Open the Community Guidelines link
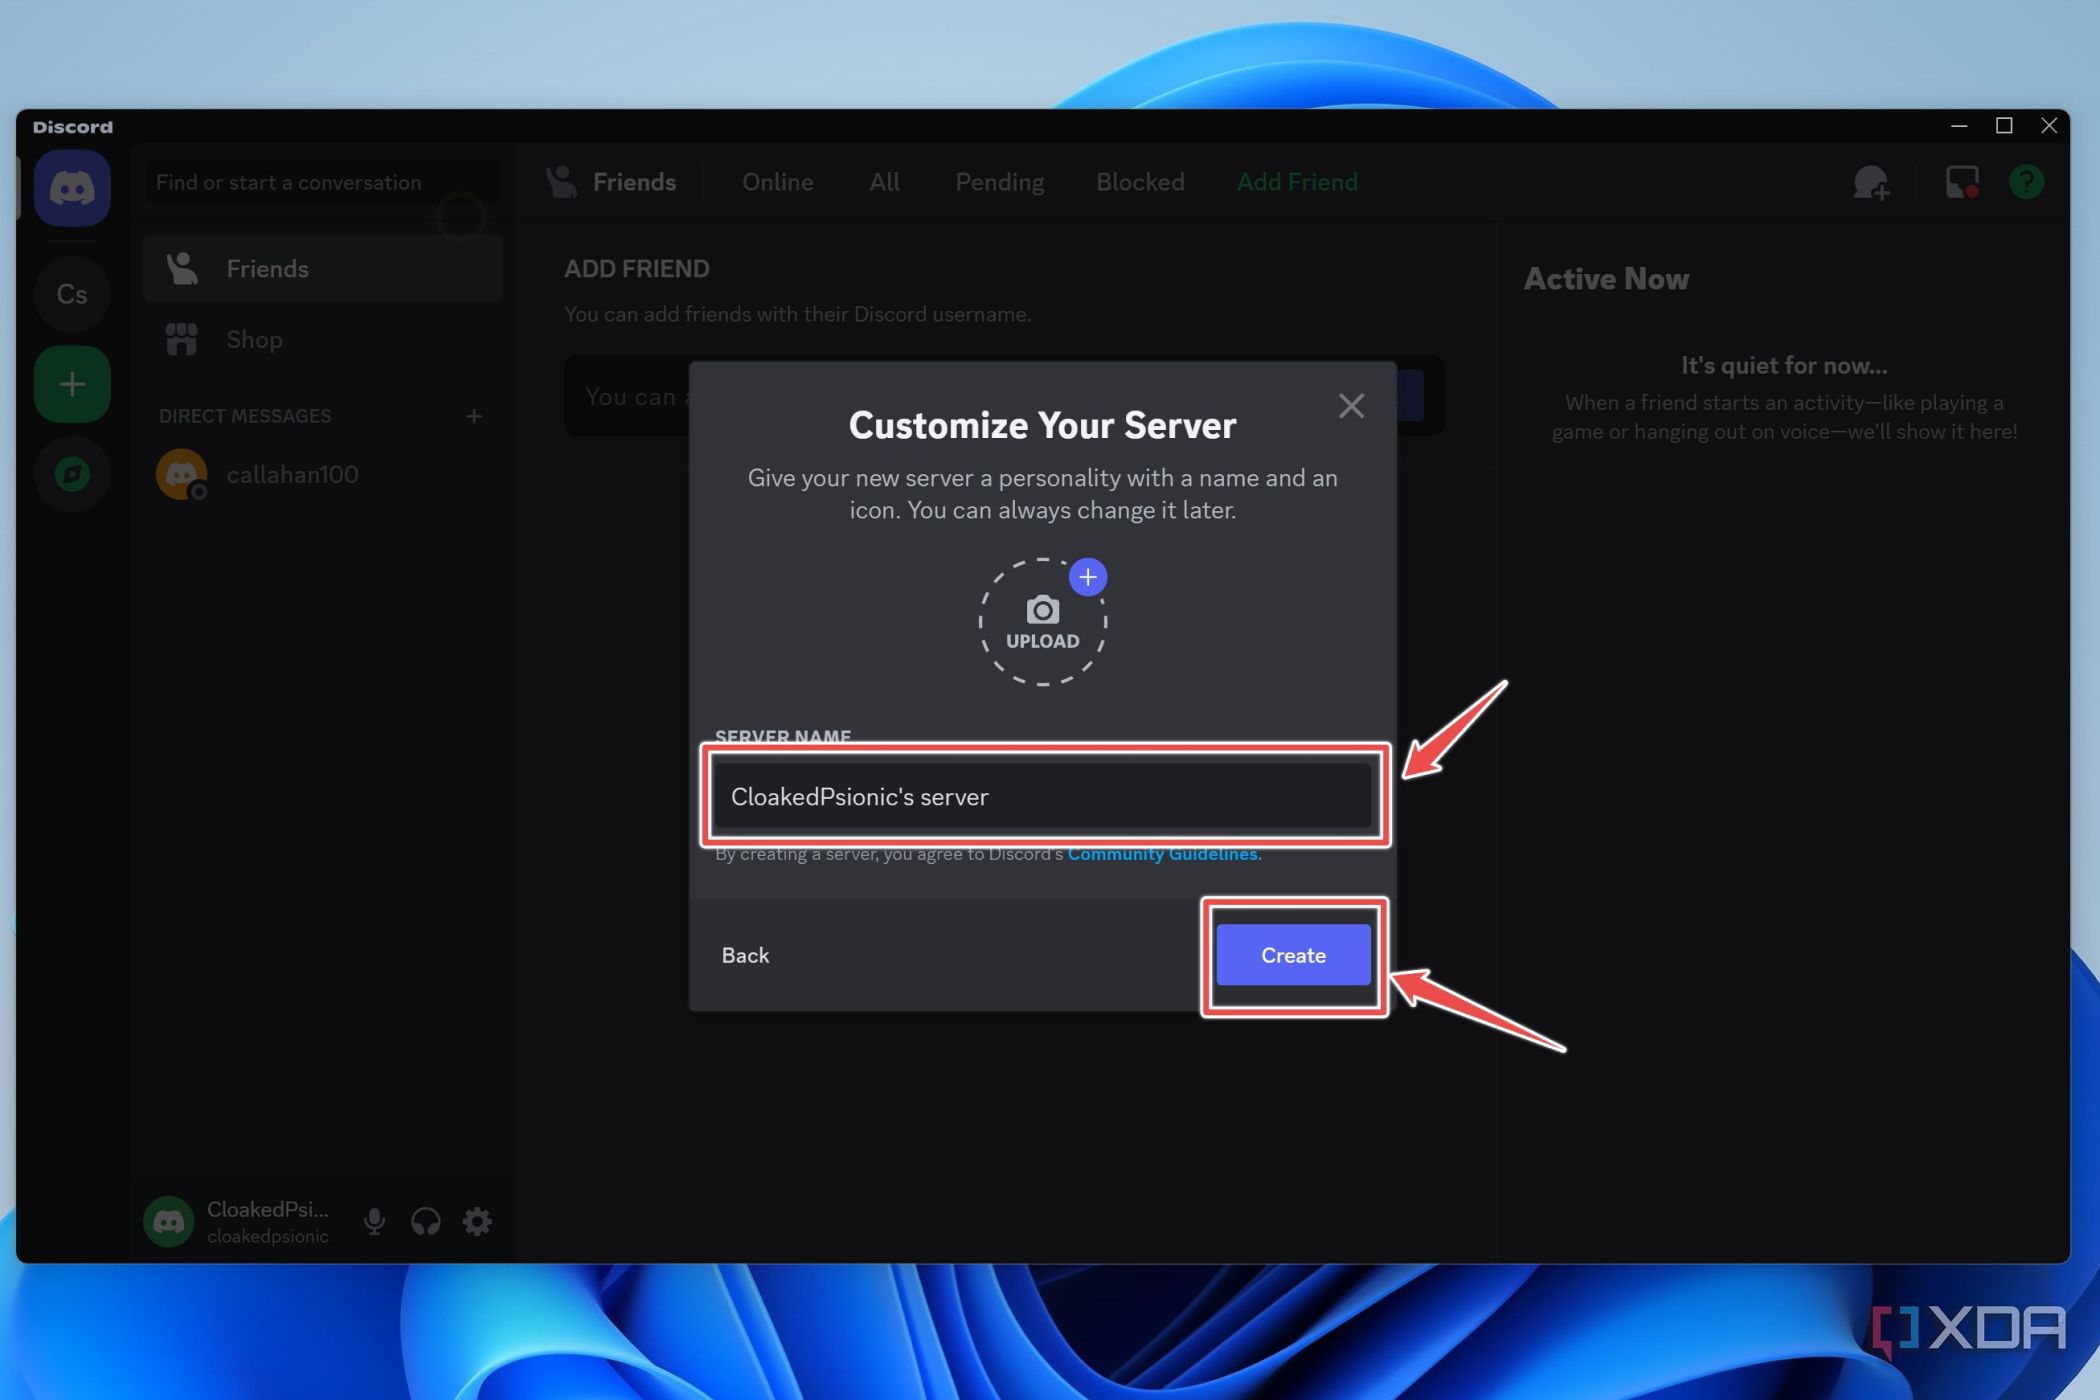Viewport: 2100px width, 1400px height. pos(1162,854)
